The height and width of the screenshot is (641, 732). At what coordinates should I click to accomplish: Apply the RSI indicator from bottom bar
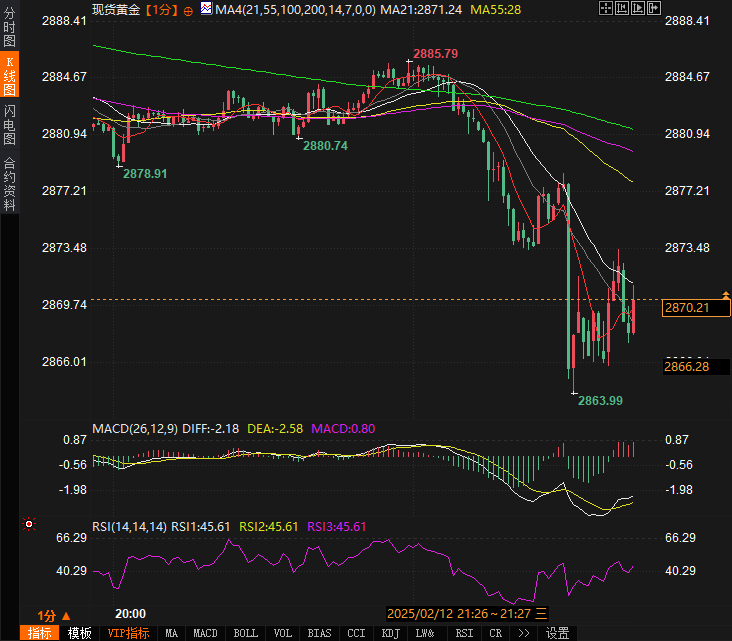[x=464, y=633]
